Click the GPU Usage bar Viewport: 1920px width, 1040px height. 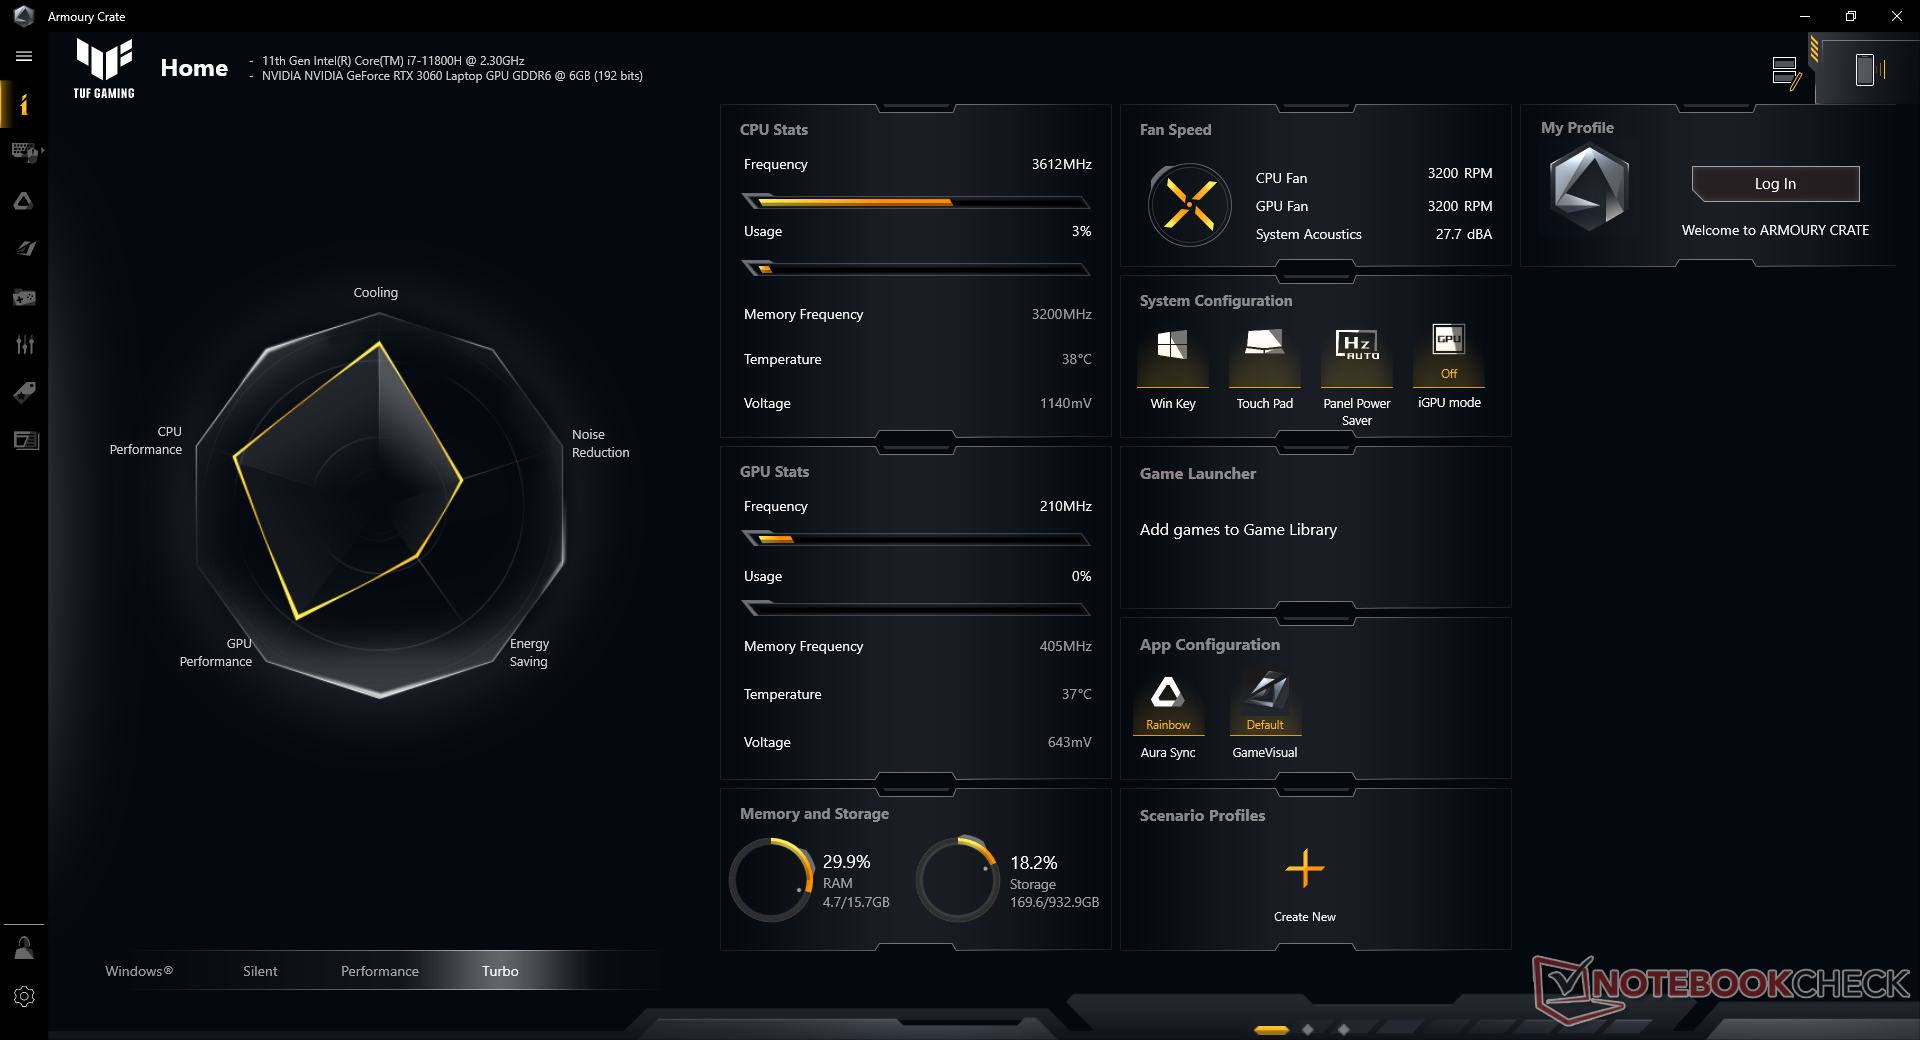[x=916, y=609]
